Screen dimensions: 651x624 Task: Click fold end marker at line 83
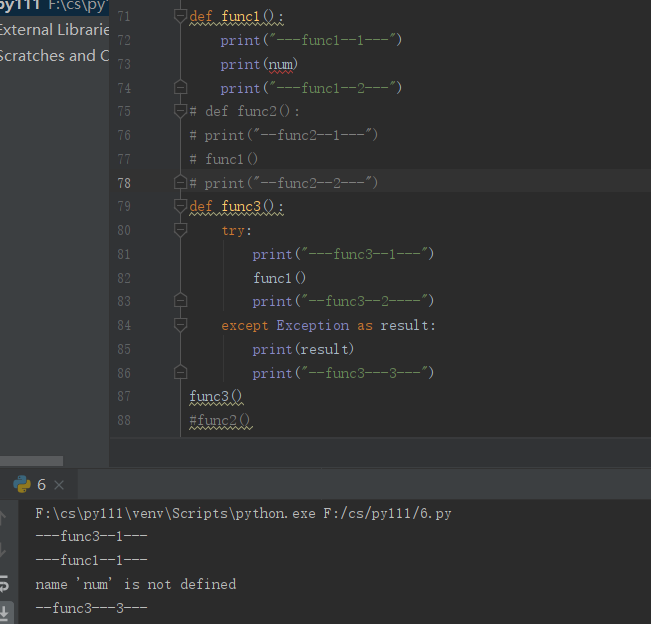click(180, 301)
